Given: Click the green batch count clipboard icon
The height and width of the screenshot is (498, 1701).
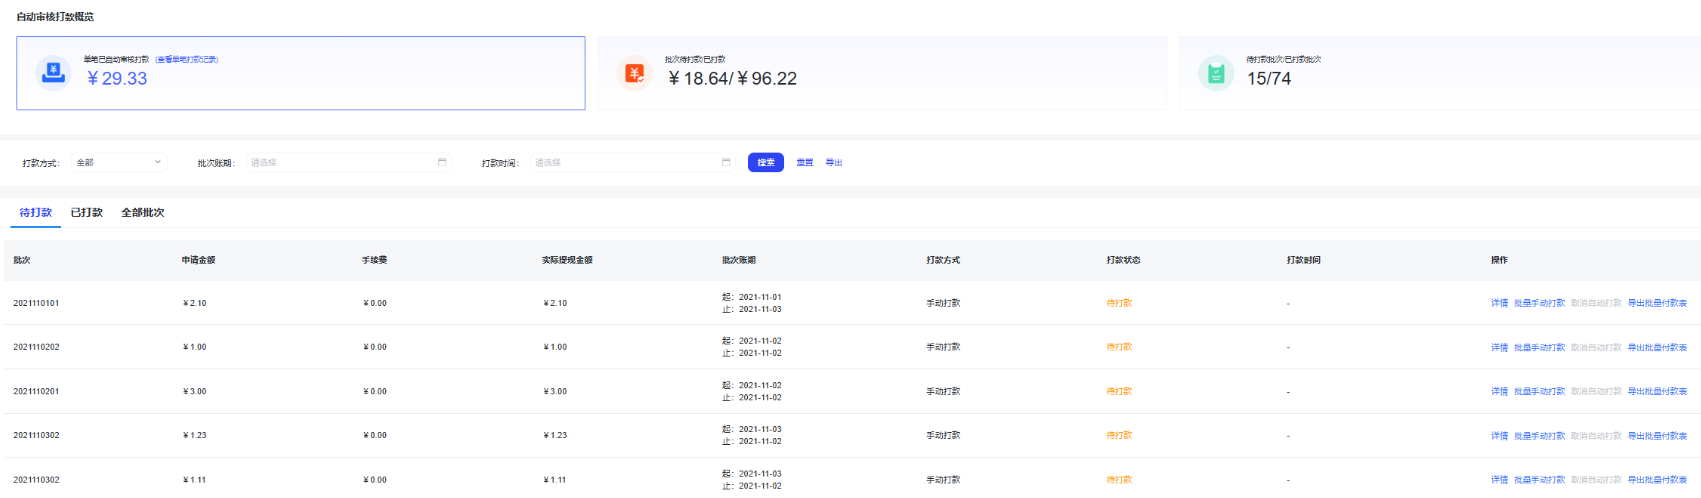Looking at the screenshot, I should [1216, 73].
